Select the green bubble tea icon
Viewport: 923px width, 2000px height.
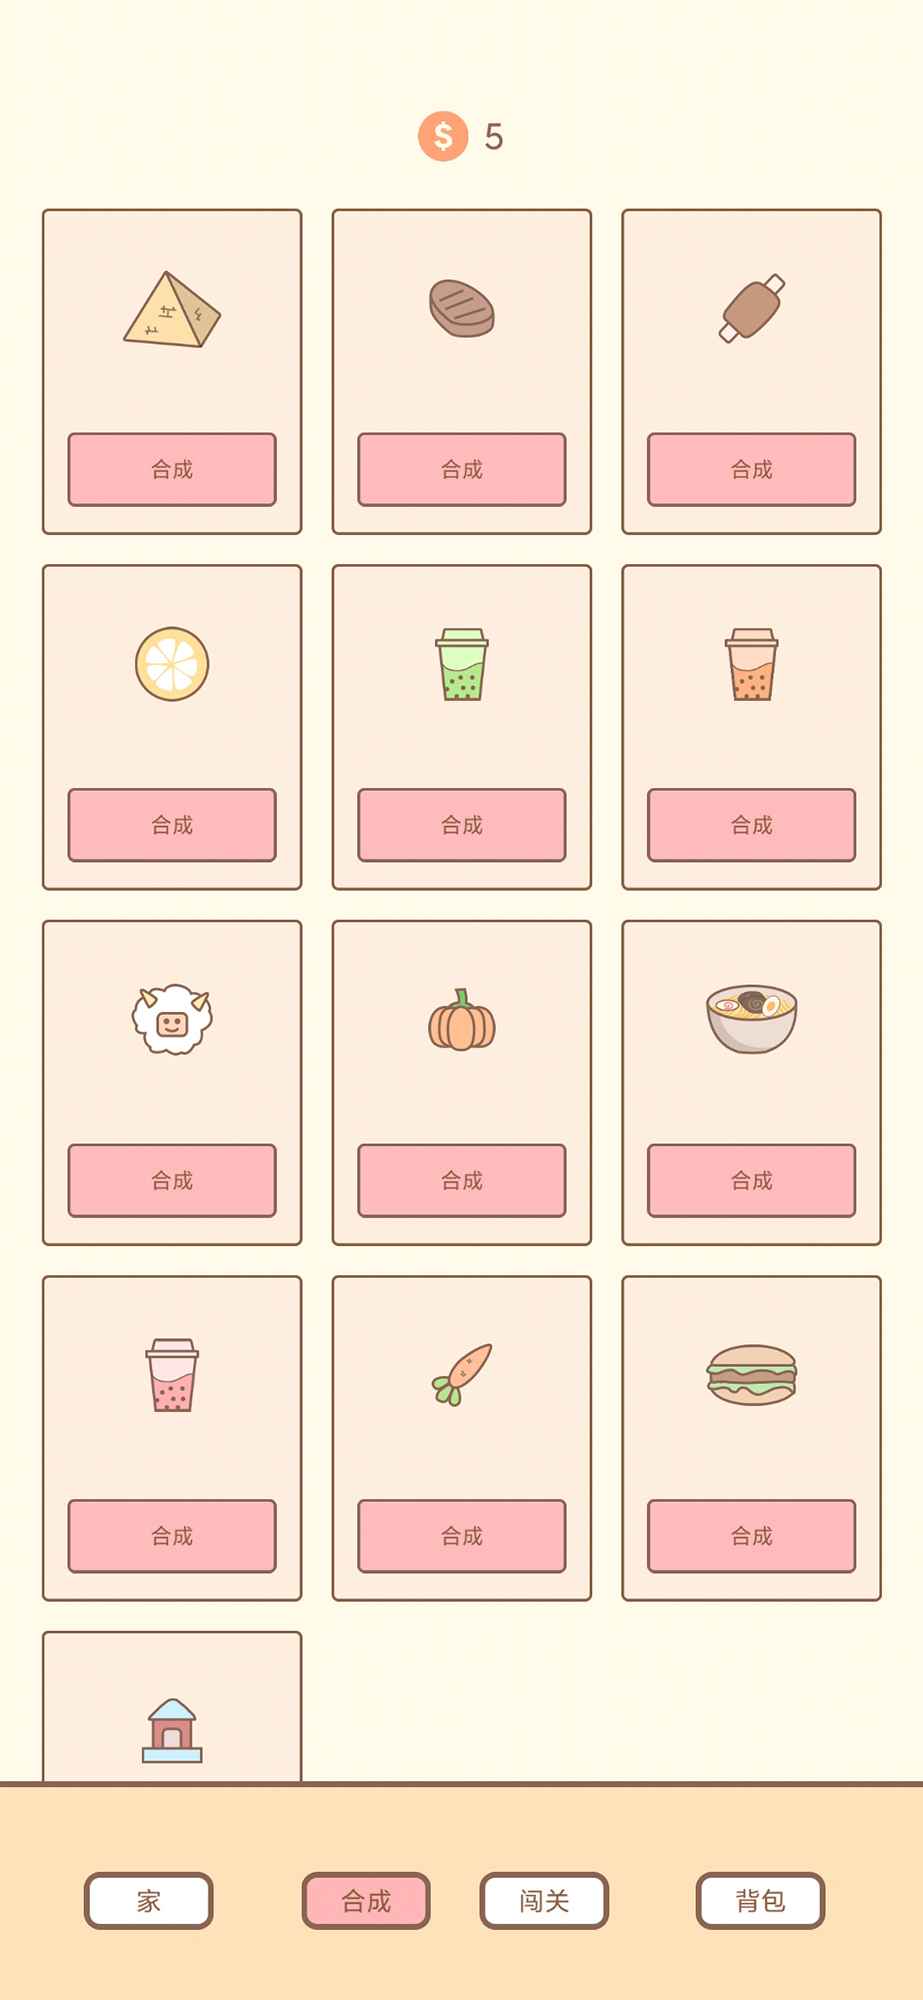(x=462, y=664)
